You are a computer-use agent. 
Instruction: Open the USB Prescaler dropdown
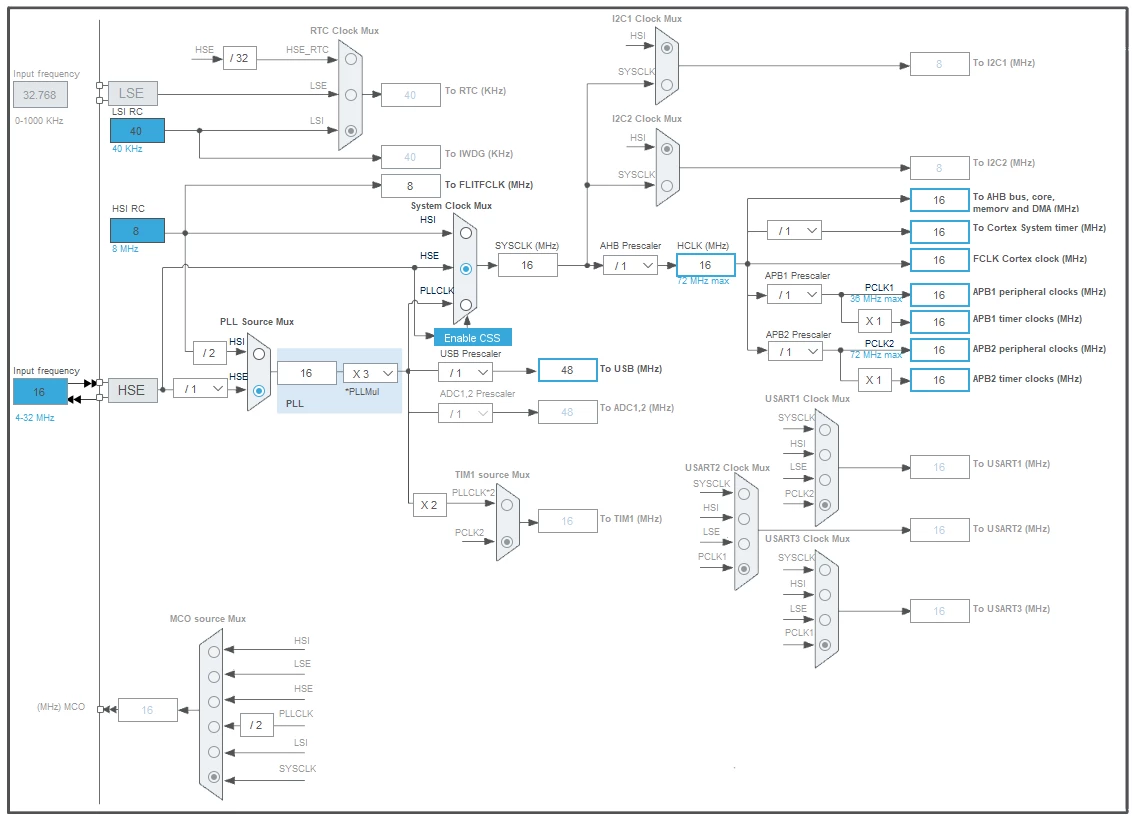pyautogui.click(x=466, y=372)
